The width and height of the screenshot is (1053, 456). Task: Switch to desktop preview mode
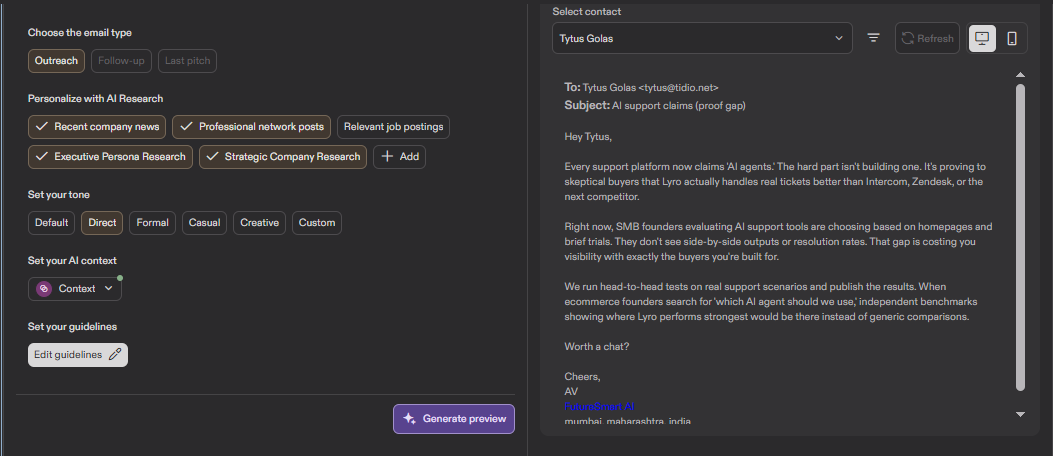click(982, 38)
